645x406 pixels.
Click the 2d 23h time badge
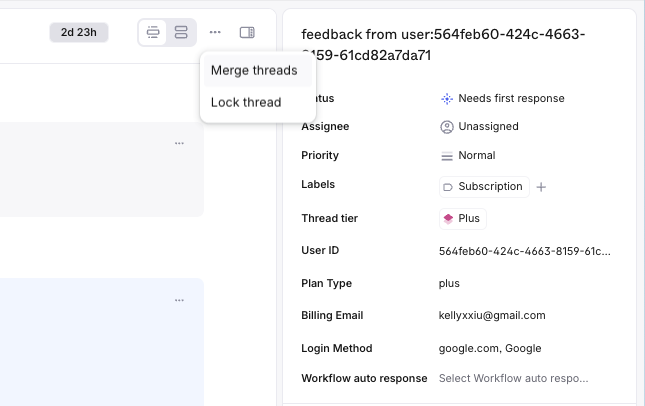[79, 32]
